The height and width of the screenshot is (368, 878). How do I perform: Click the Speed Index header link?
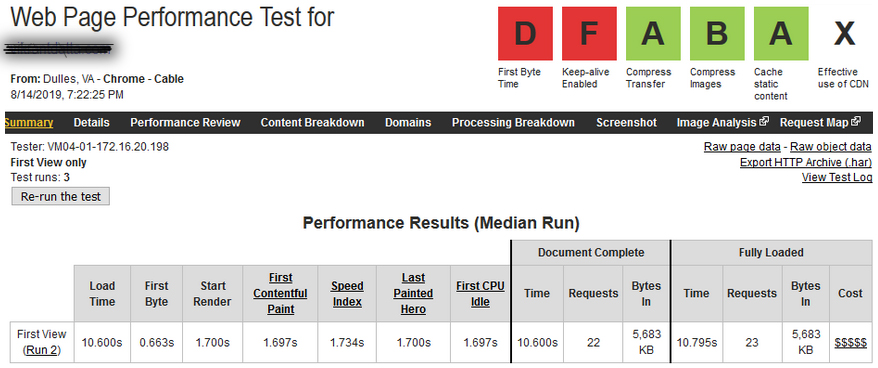347,294
